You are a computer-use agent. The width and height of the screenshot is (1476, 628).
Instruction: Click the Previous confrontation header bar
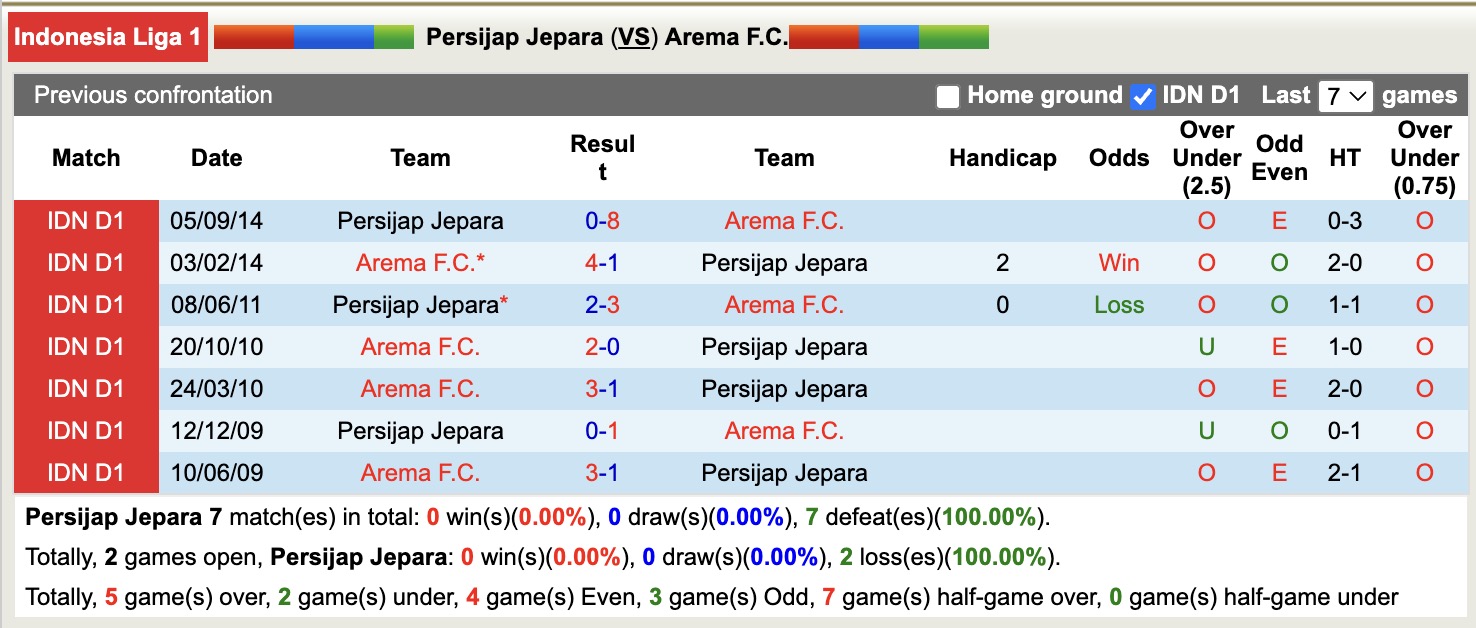click(152, 96)
